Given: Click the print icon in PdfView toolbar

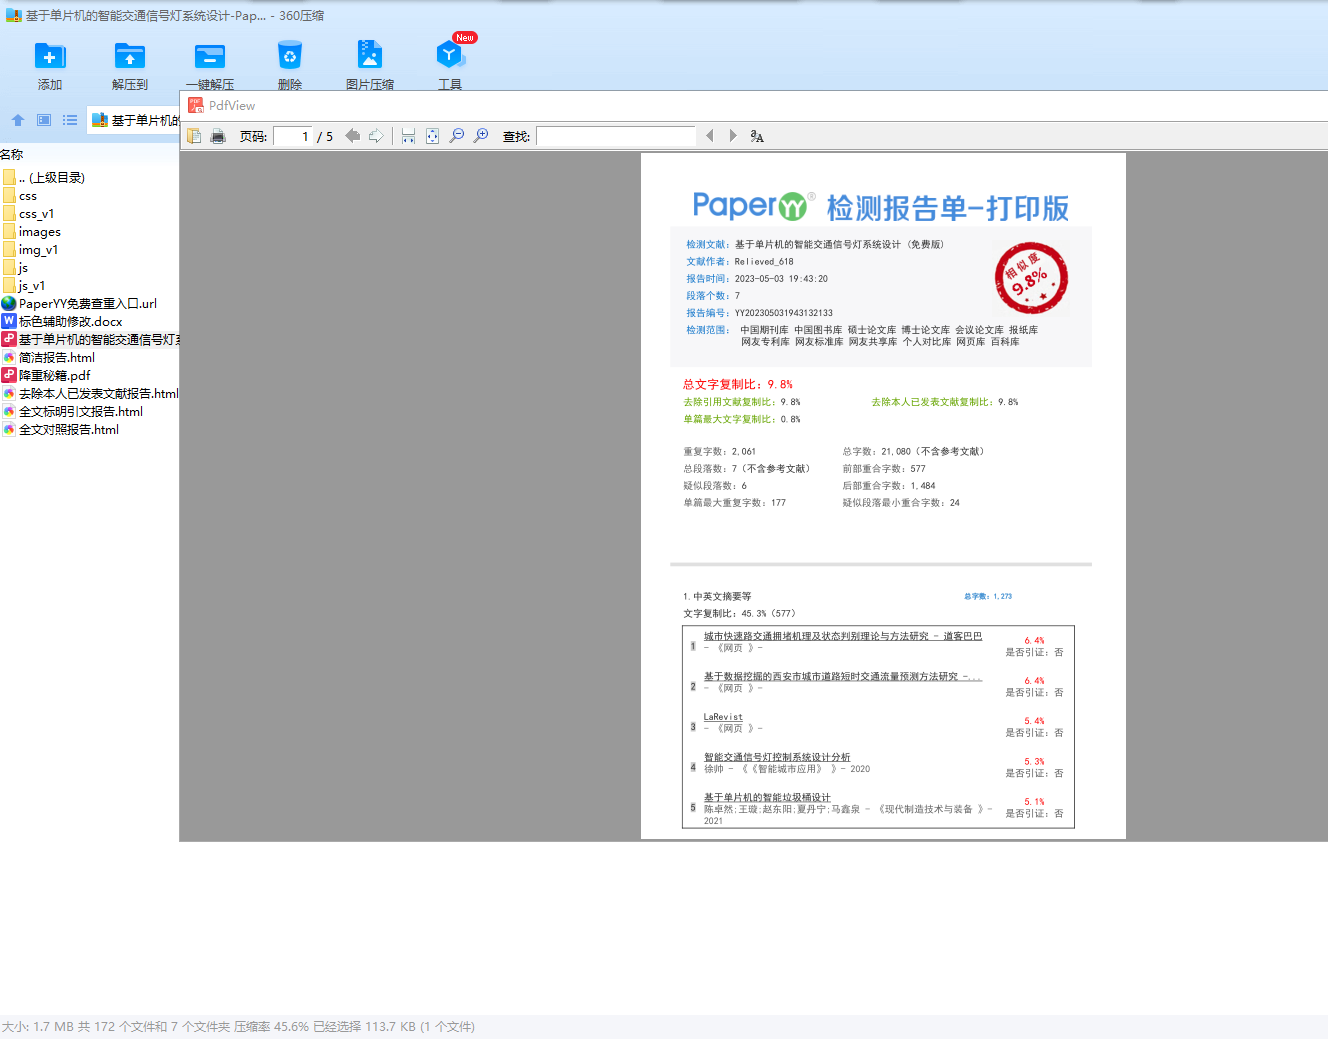Looking at the screenshot, I should coord(218,136).
